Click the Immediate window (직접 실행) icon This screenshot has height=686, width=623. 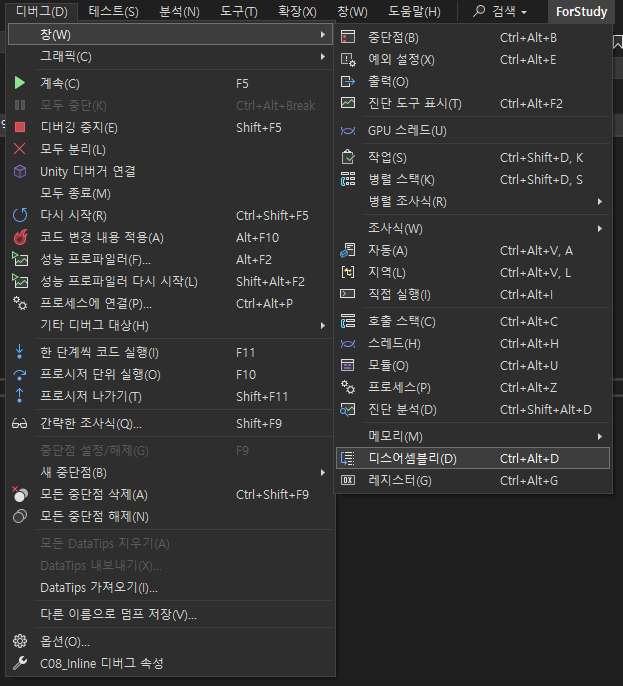[348, 294]
